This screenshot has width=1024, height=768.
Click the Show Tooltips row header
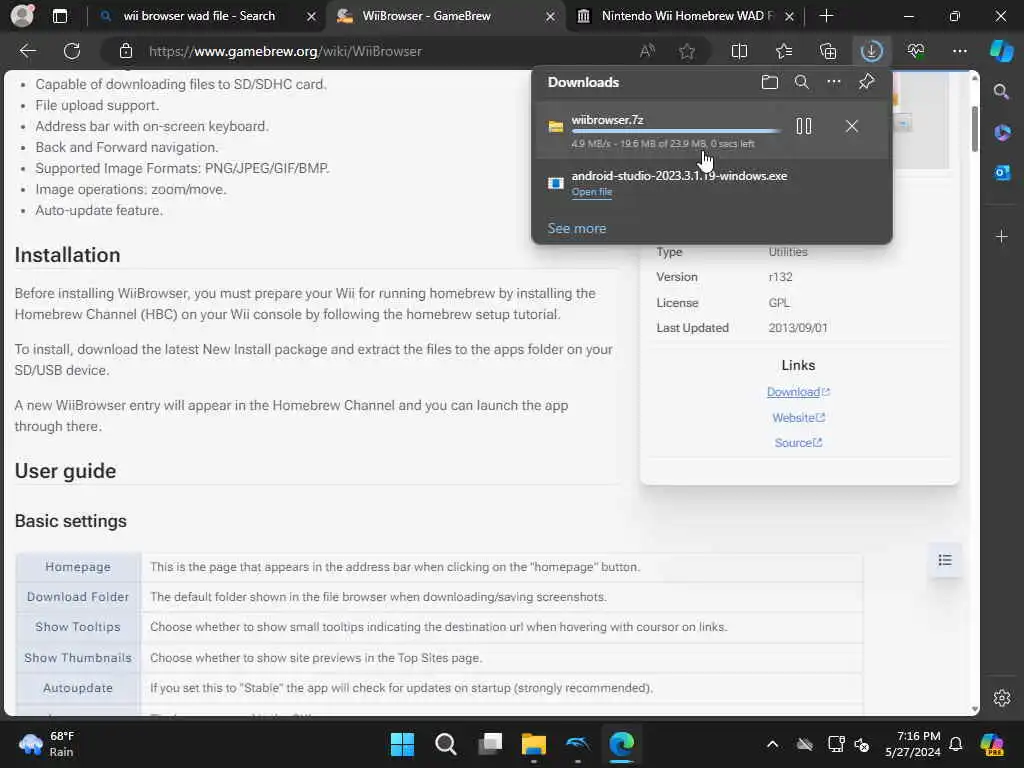tap(78, 627)
